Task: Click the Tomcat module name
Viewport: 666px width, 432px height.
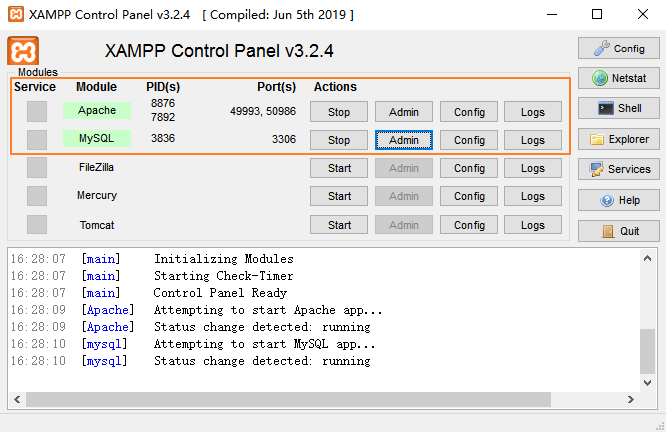Action: tap(97, 225)
